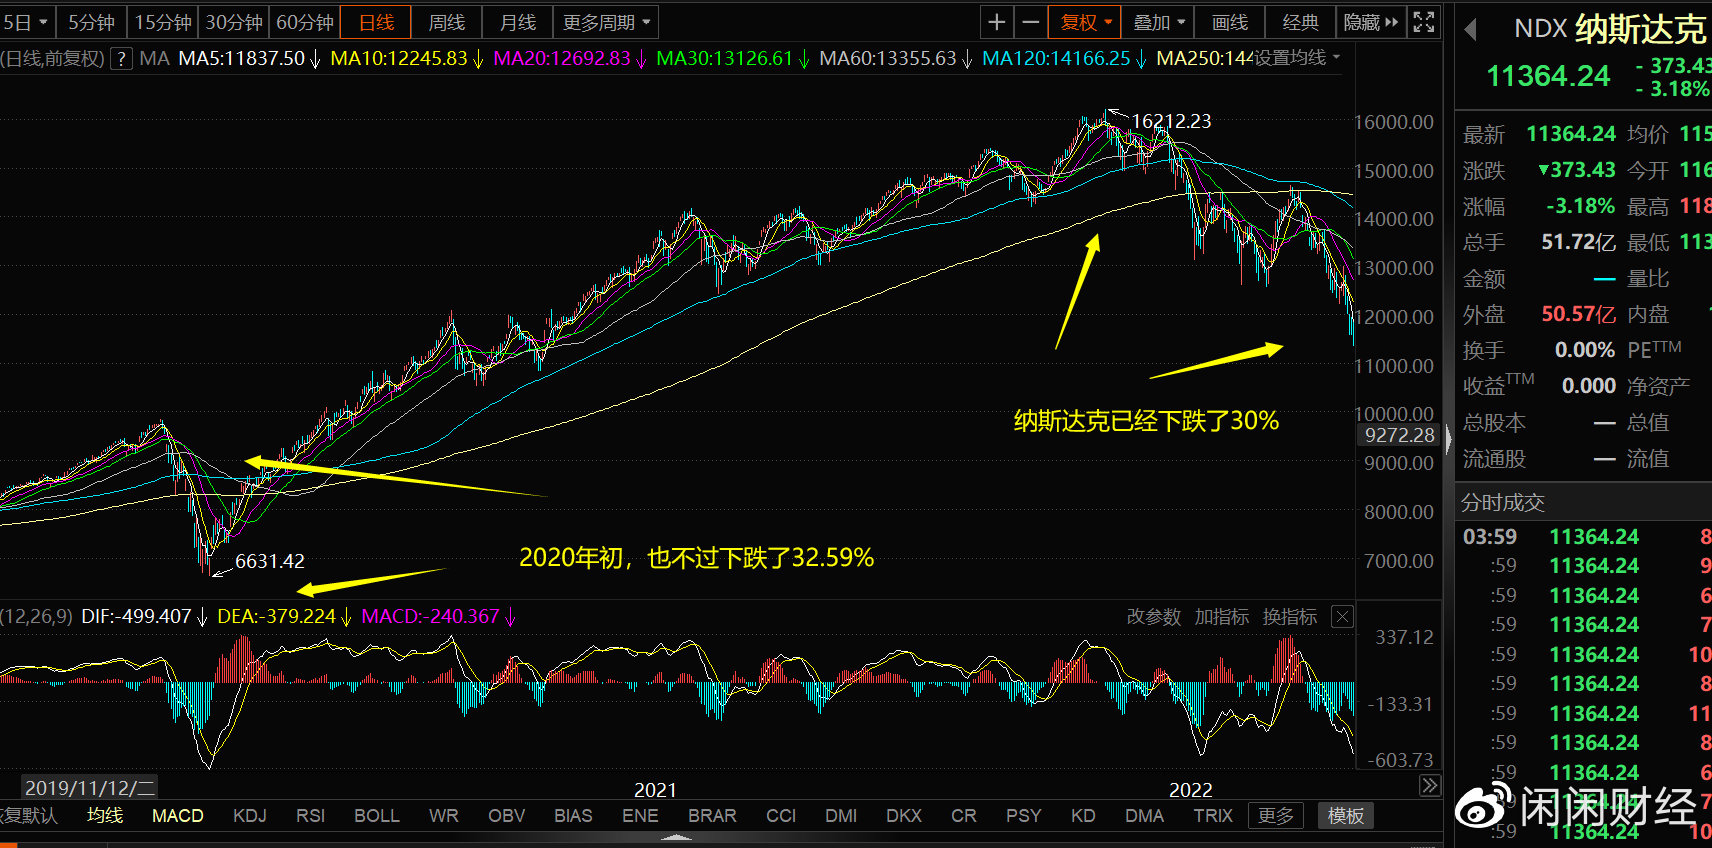
Task: Switch to 经典 classic layout
Action: click(1301, 22)
